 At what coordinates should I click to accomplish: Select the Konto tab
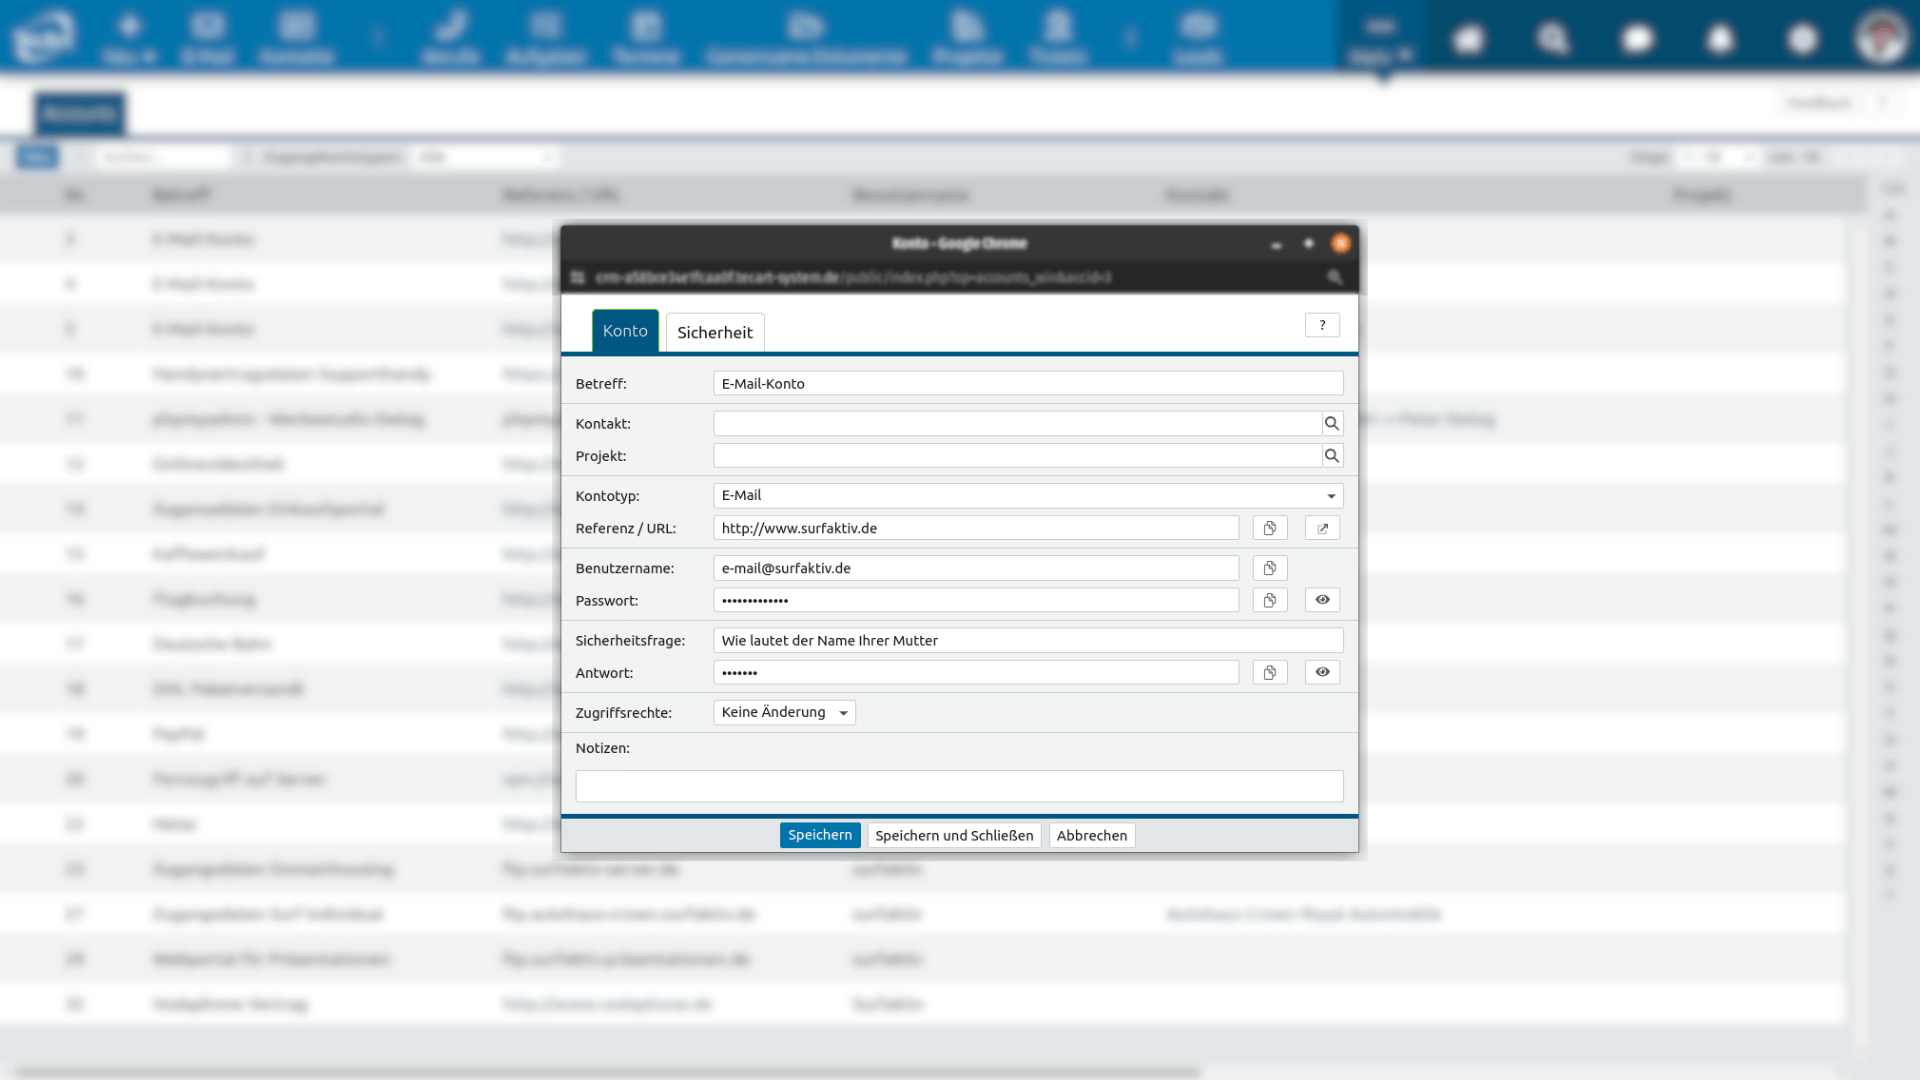click(625, 331)
